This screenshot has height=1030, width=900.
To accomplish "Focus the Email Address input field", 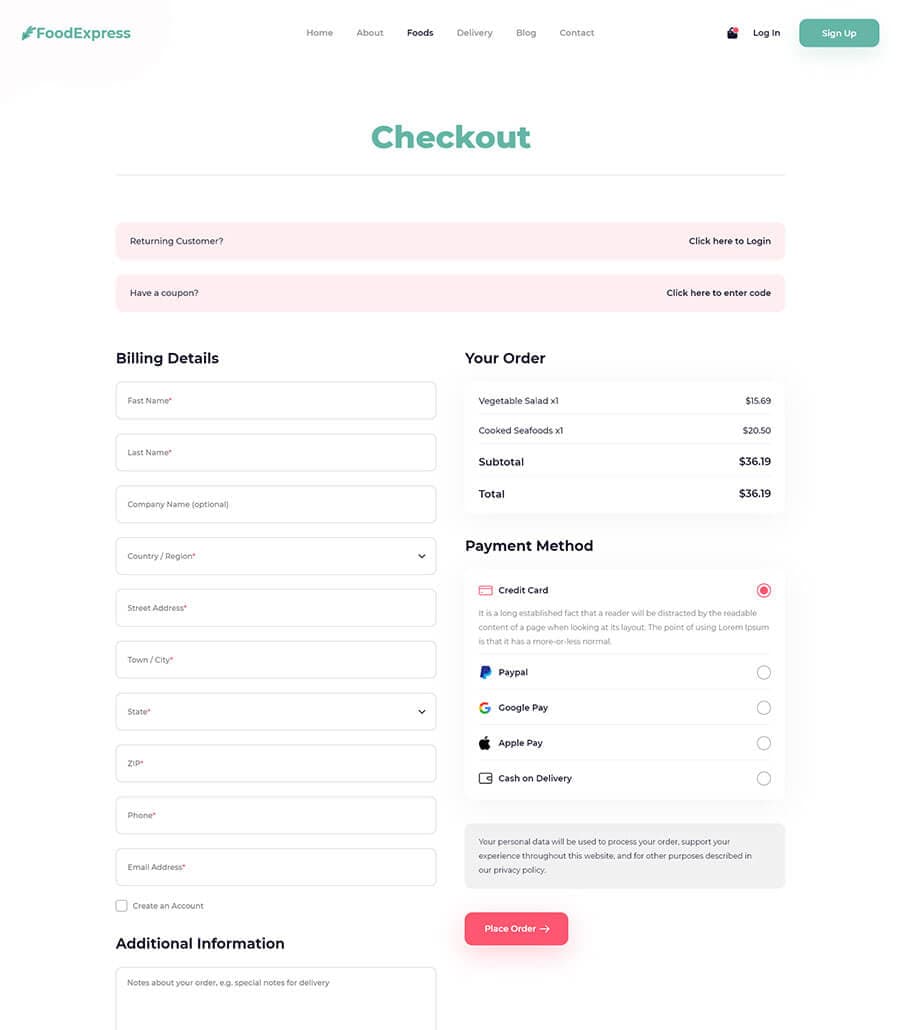I will pyautogui.click(x=276, y=867).
